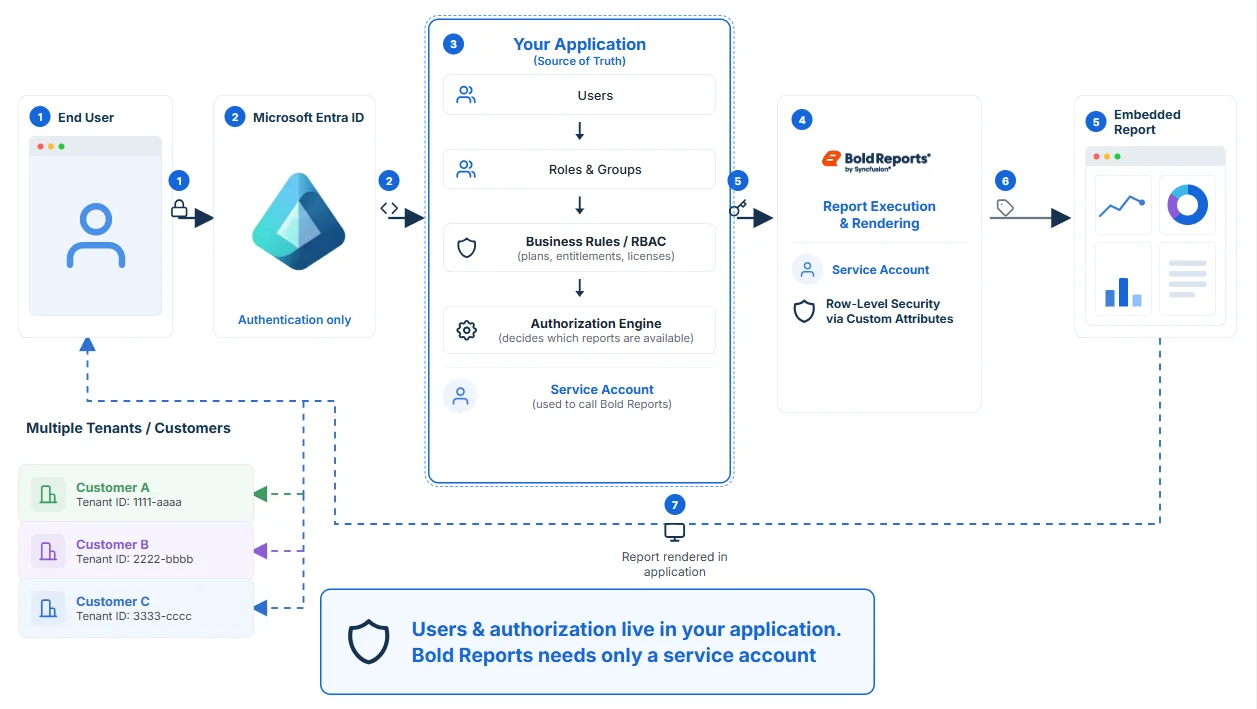This screenshot has width=1257, height=709.
Task: Click "(plans, entitlements, licenses)" text
Action: tap(596, 256)
